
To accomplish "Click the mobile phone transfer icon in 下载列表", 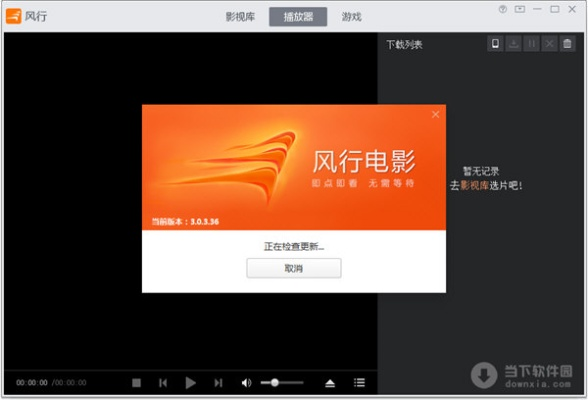I will (x=495, y=44).
